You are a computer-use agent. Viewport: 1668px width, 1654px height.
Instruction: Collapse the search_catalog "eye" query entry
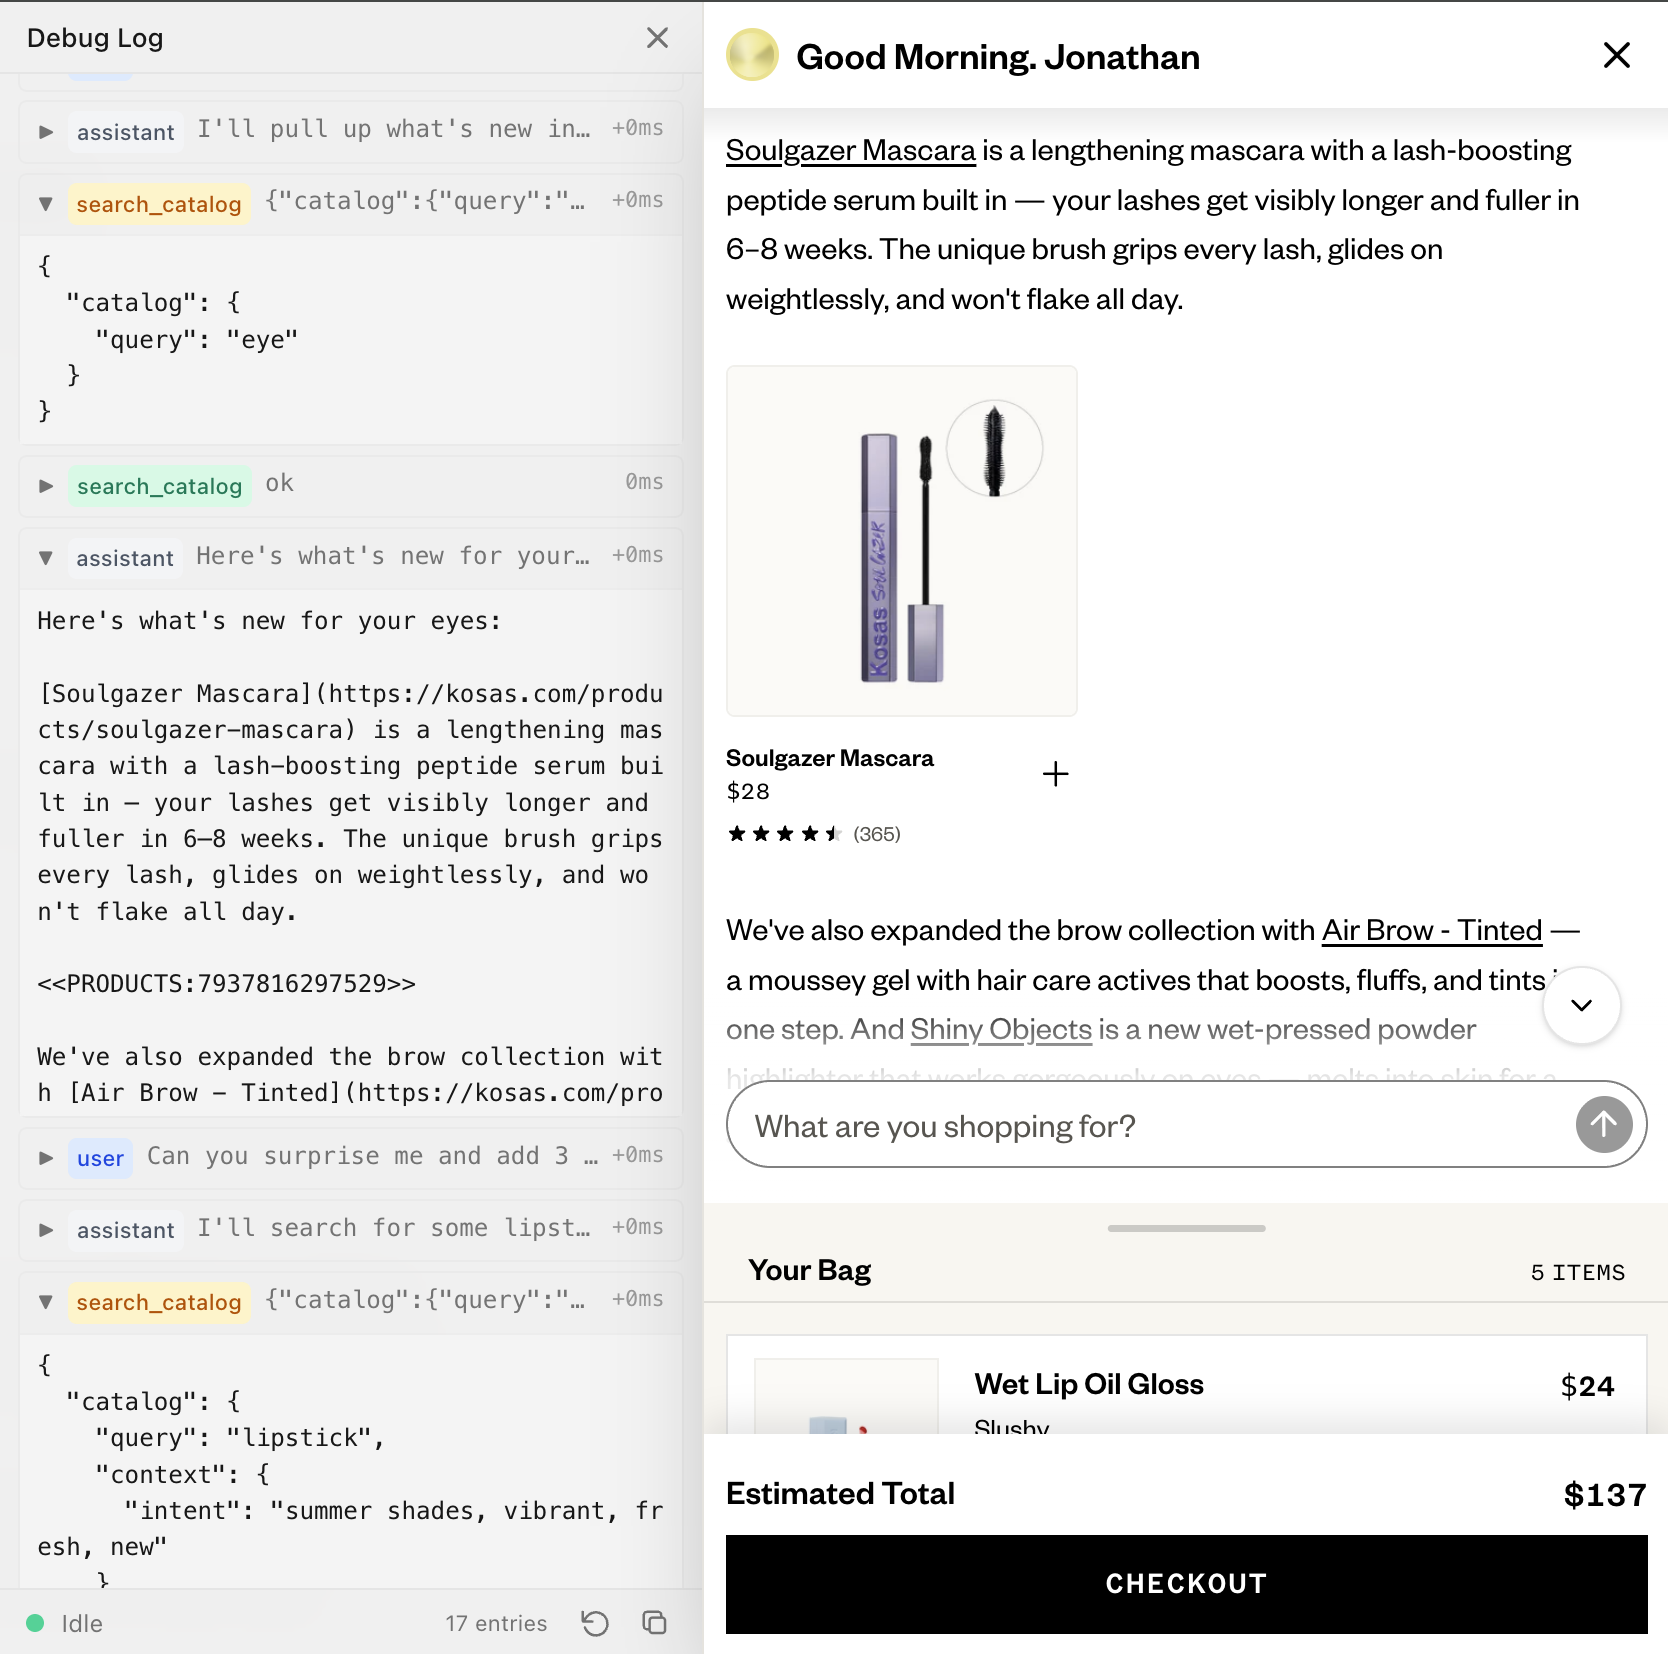46,204
